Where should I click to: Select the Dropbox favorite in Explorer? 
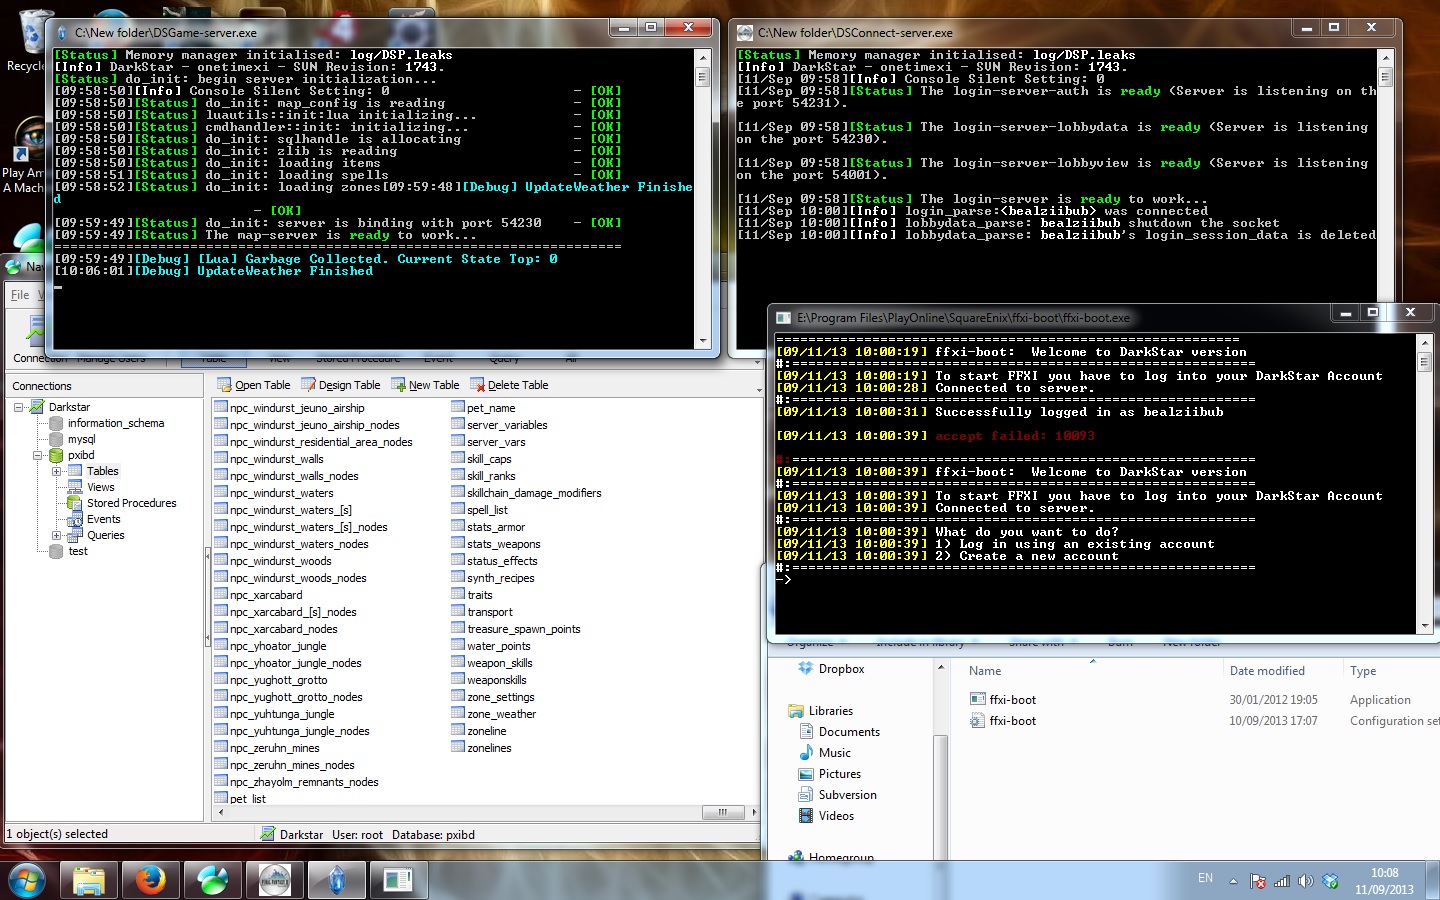(x=840, y=669)
